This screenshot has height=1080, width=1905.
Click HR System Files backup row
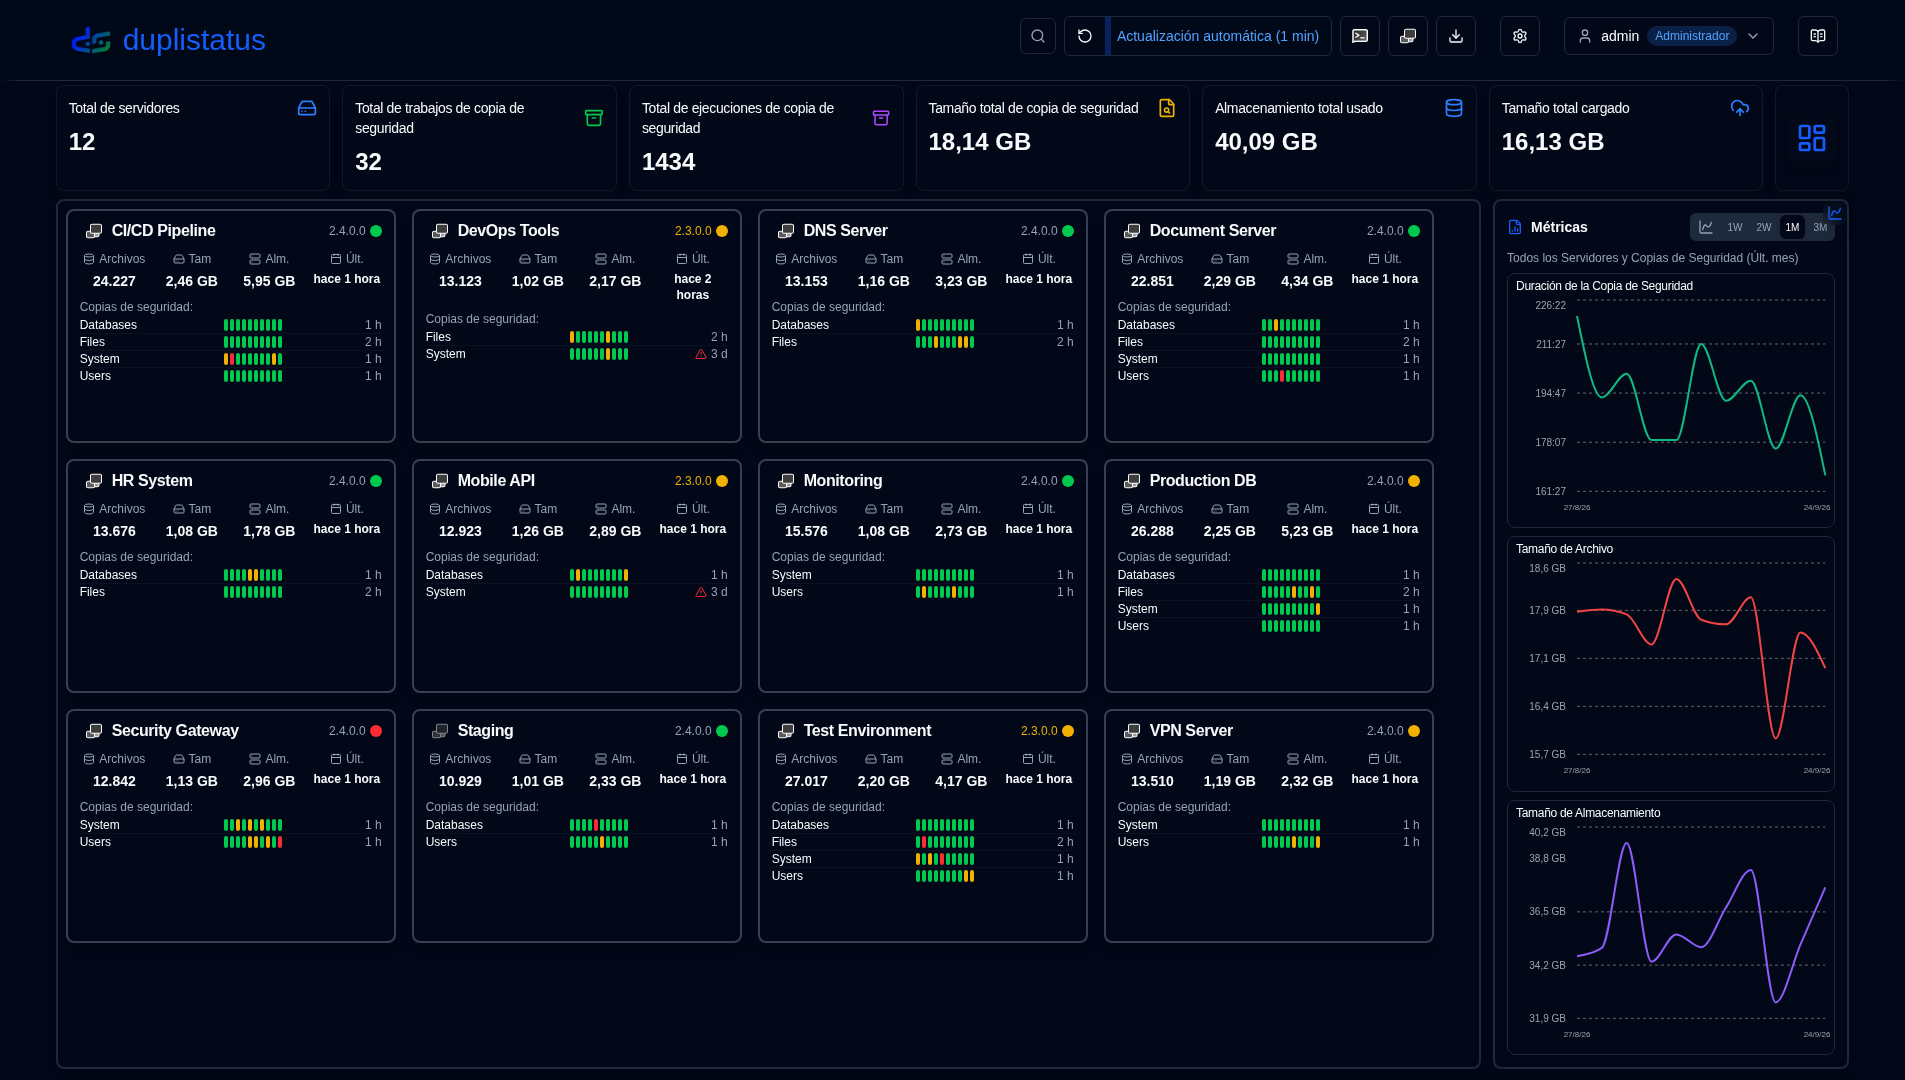click(230, 592)
